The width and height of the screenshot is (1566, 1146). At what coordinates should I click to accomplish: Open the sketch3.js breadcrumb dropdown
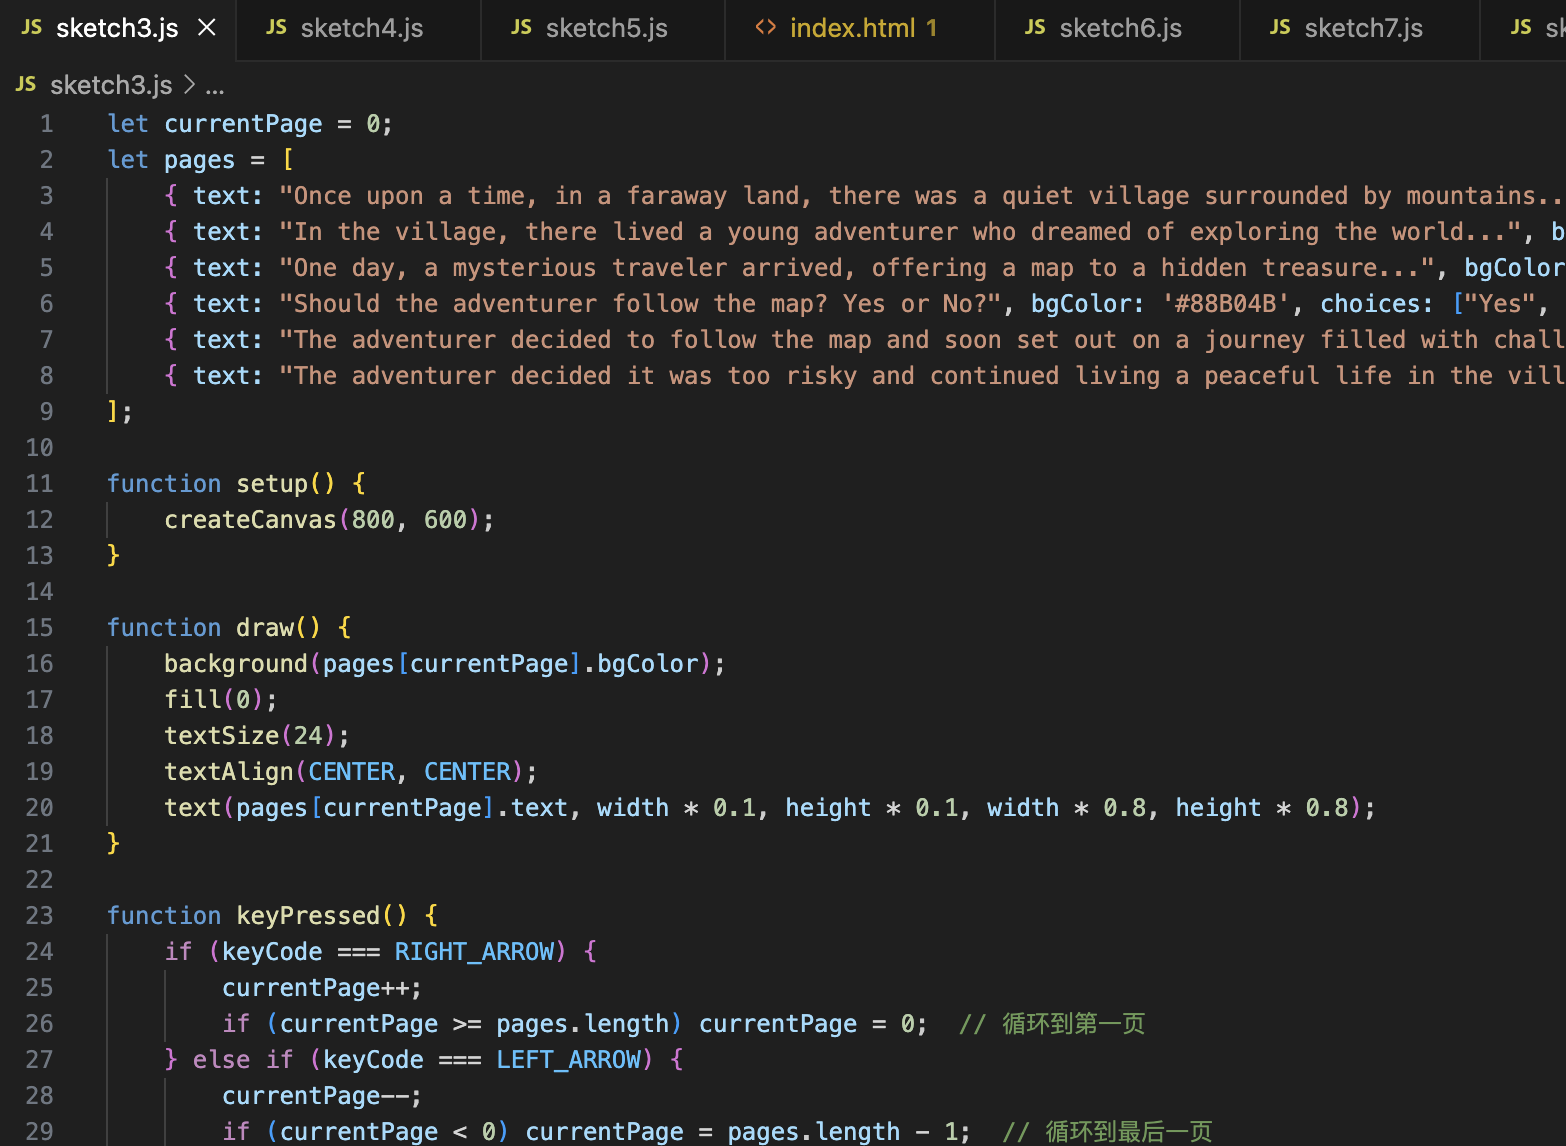click(110, 85)
